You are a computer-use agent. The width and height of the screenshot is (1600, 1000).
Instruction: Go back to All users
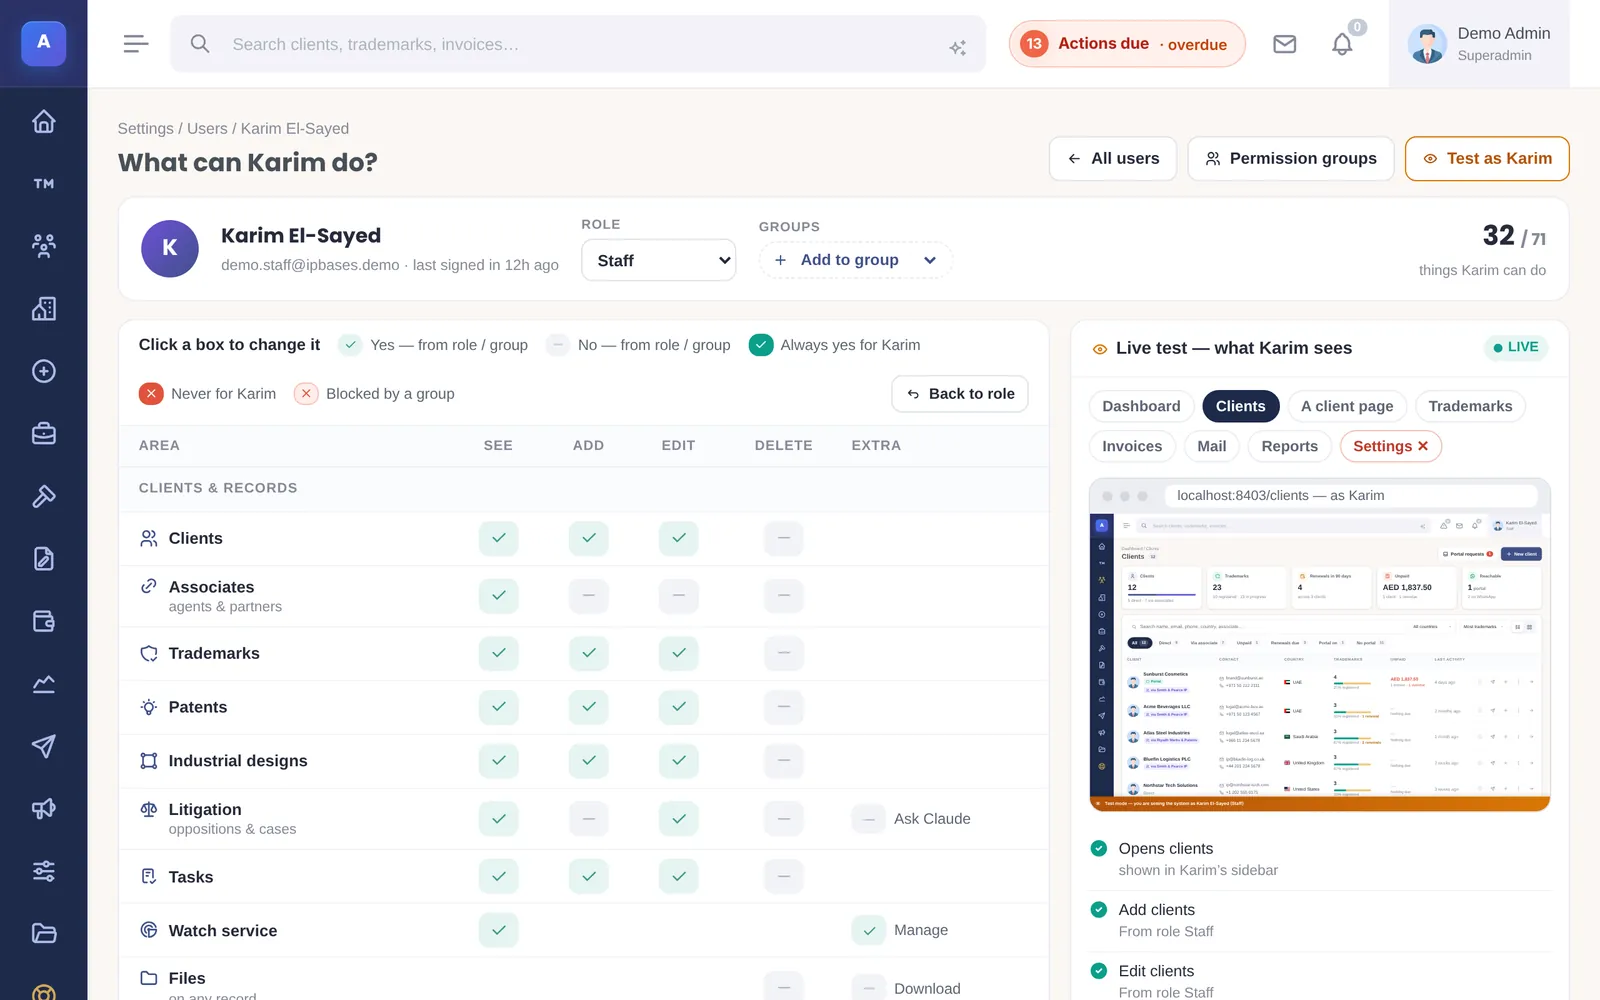pos(1113,159)
